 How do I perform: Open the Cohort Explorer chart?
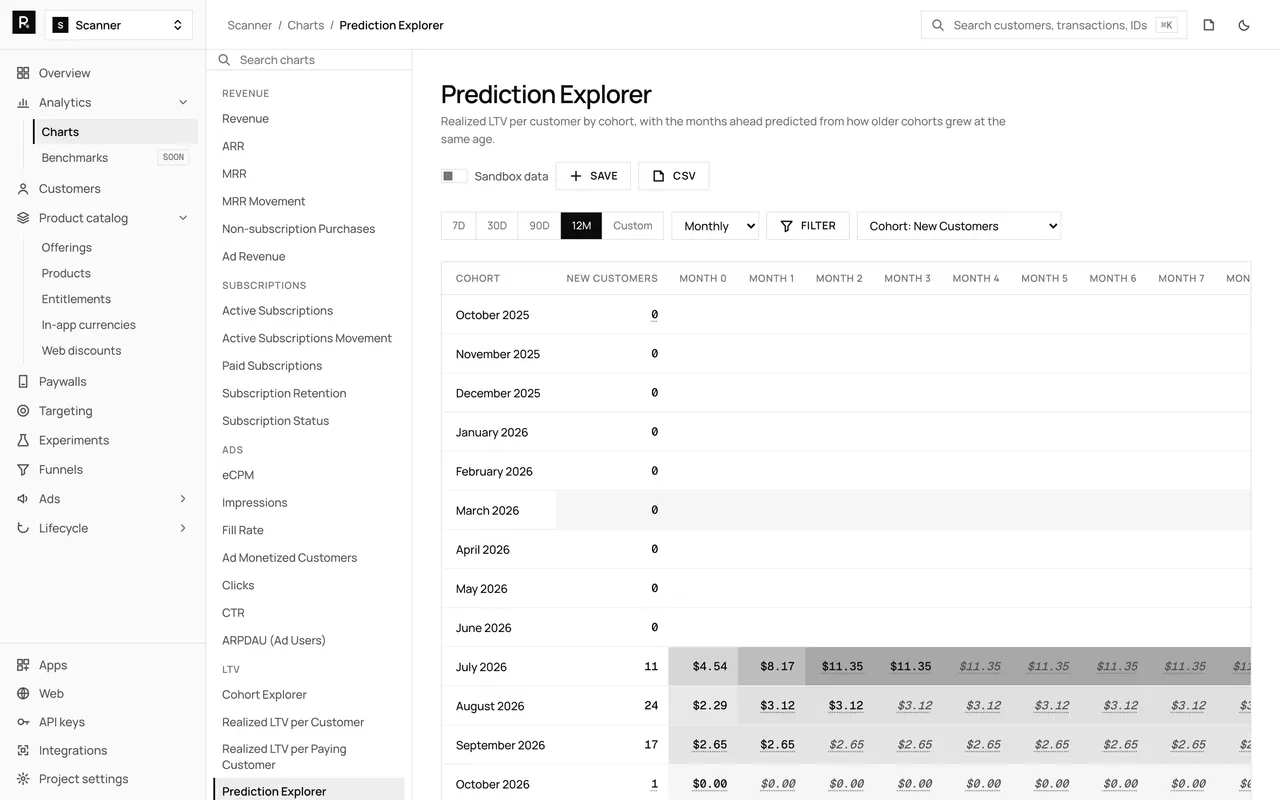(x=264, y=695)
